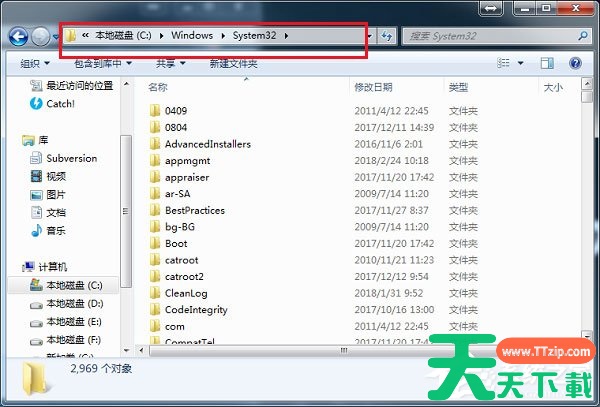Open the 组织 dropdown menu
This screenshot has height=407, width=600.
35,63
